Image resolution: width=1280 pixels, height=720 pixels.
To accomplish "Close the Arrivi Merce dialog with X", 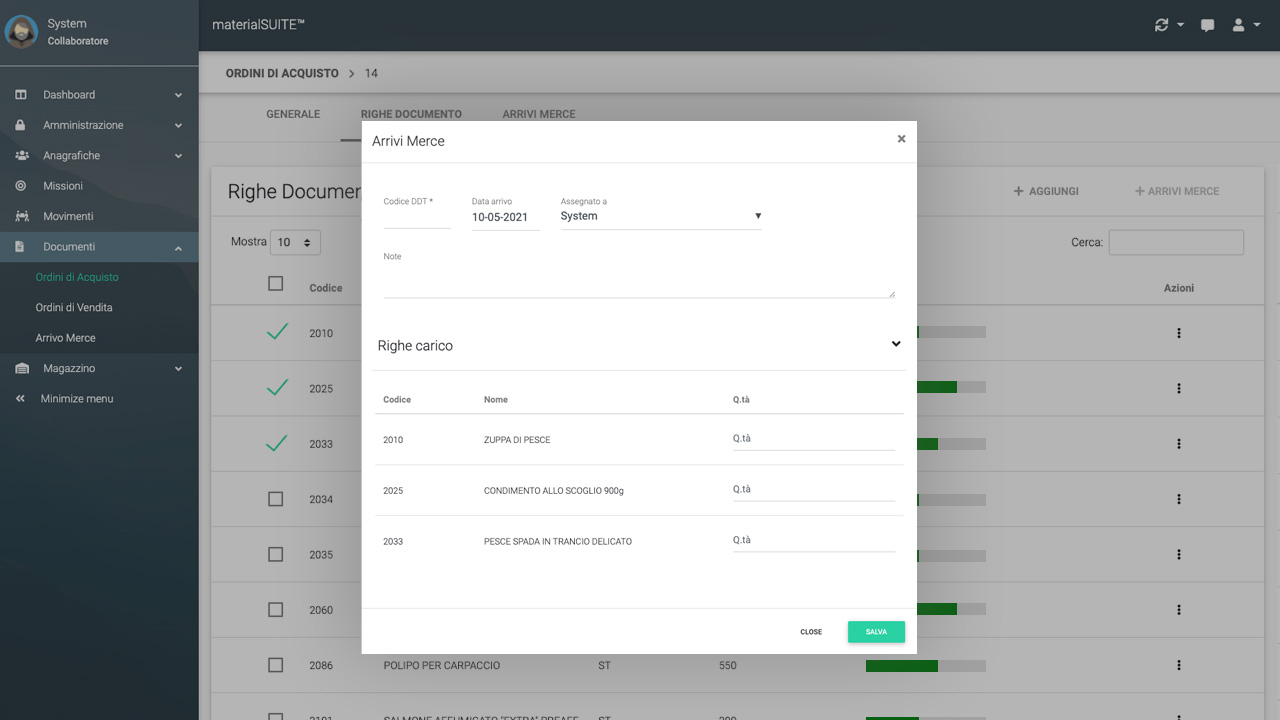I will 901,139.
